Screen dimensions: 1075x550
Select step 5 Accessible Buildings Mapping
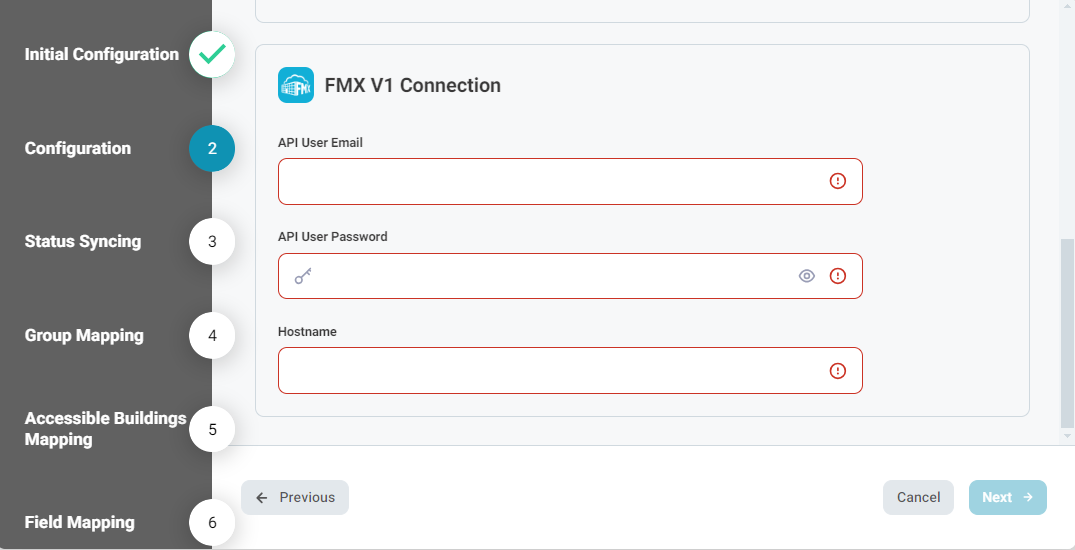point(212,429)
